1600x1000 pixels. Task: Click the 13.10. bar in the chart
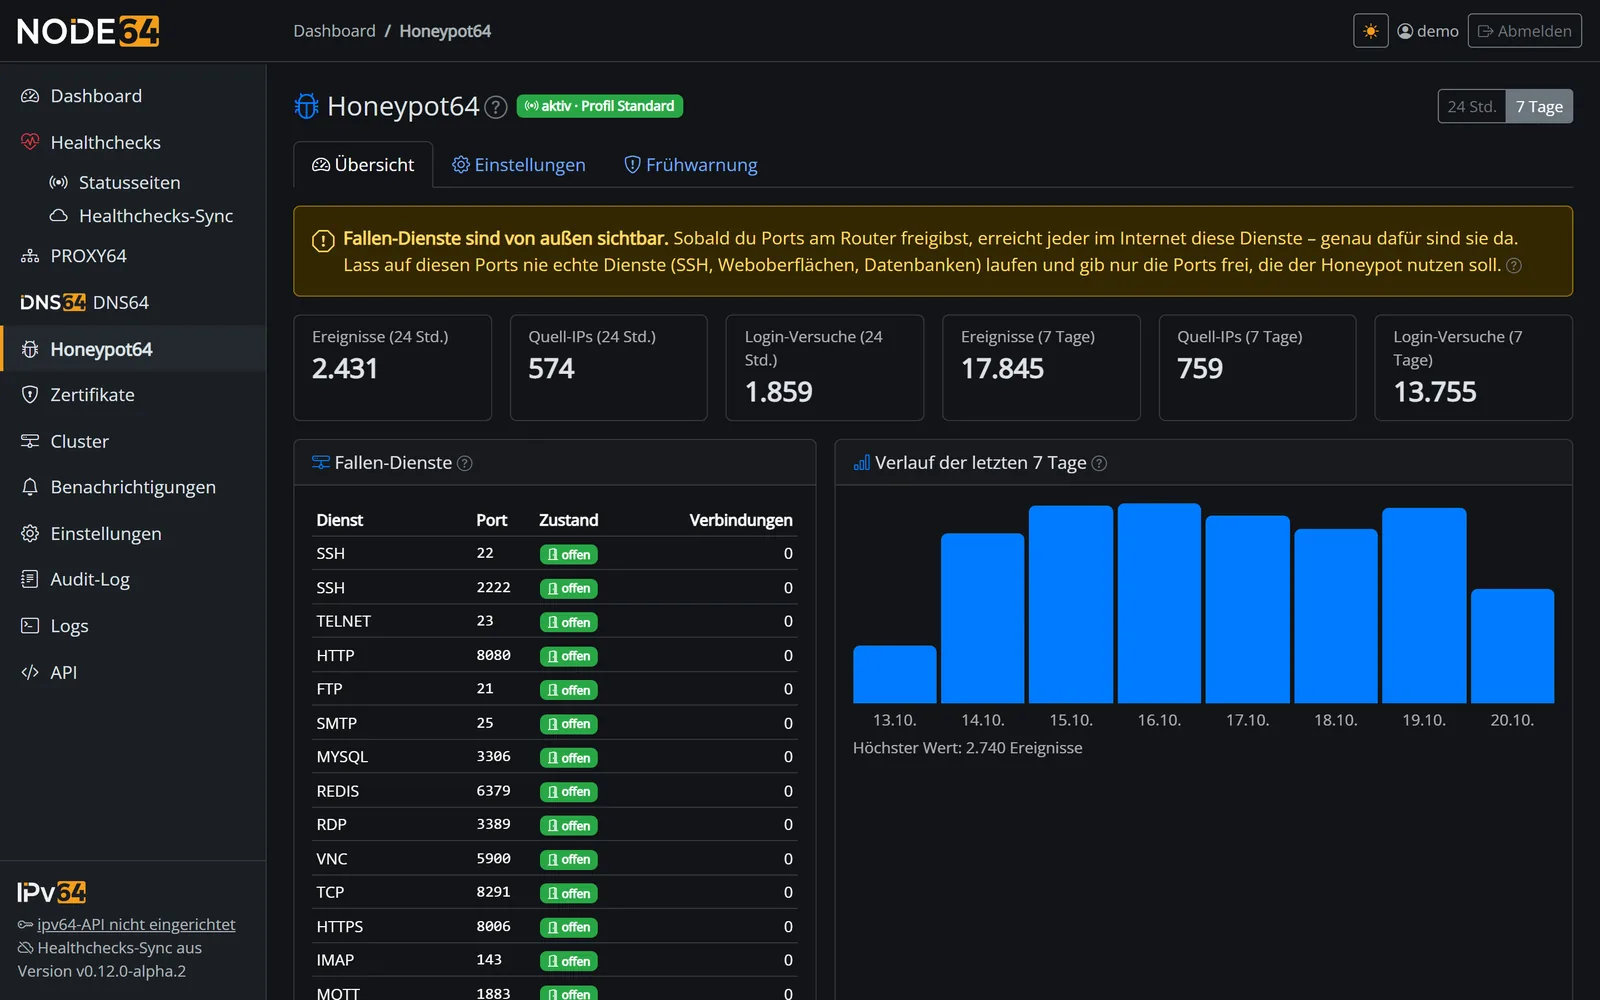coord(894,674)
